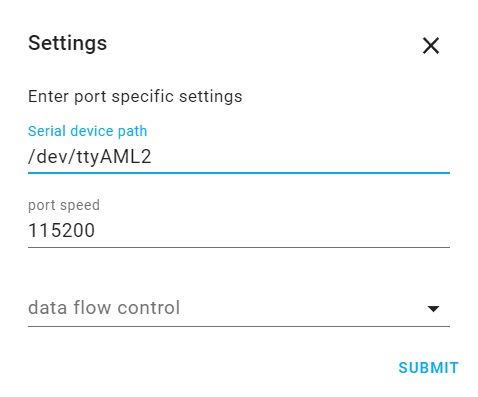Click the Settings dialog title

pos(68,43)
